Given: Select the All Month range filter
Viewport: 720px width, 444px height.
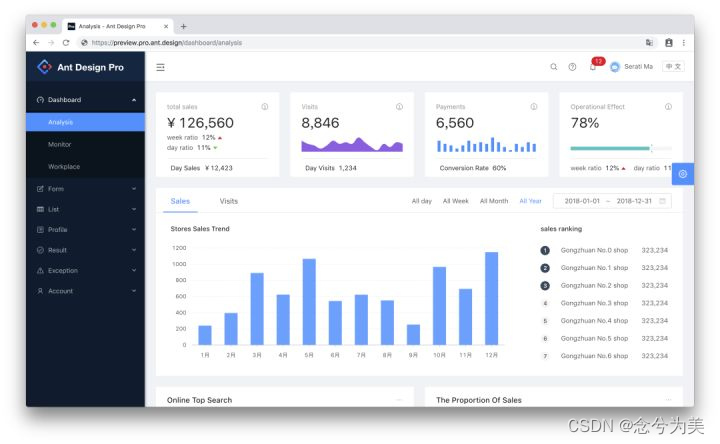Looking at the screenshot, I should (x=494, y=201).
